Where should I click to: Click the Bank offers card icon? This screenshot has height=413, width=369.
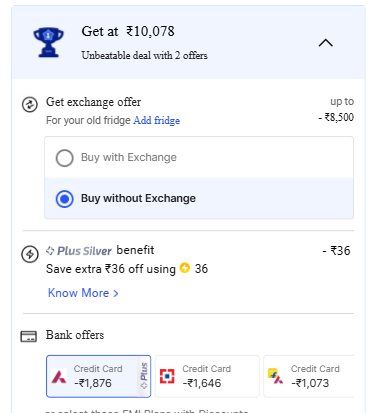(x=29, y=336)
